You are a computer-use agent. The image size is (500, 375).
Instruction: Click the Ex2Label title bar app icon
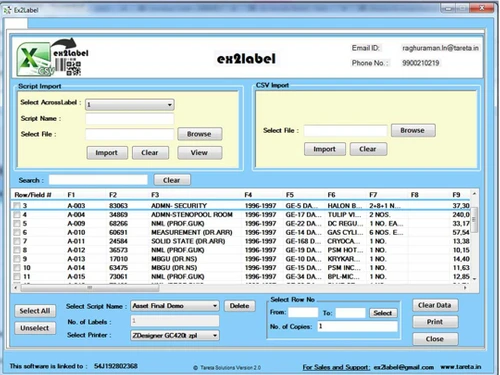tap(7, 10)
